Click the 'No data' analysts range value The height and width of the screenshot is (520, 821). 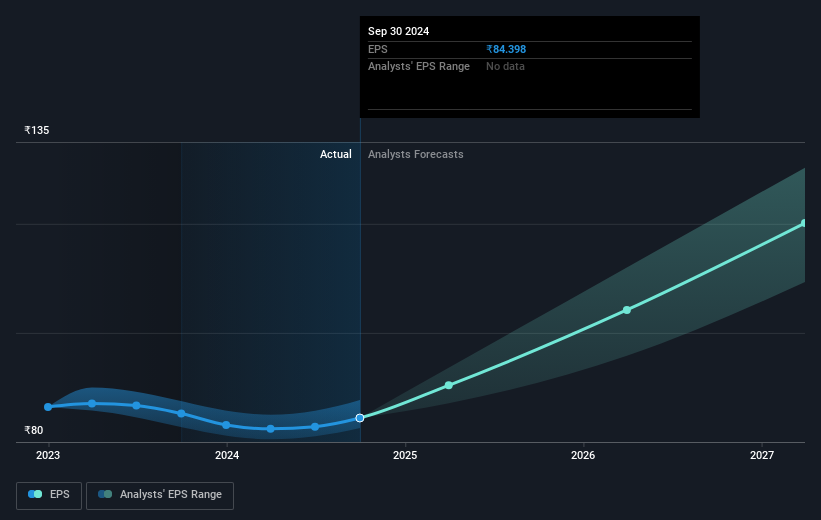pos(505,67)
